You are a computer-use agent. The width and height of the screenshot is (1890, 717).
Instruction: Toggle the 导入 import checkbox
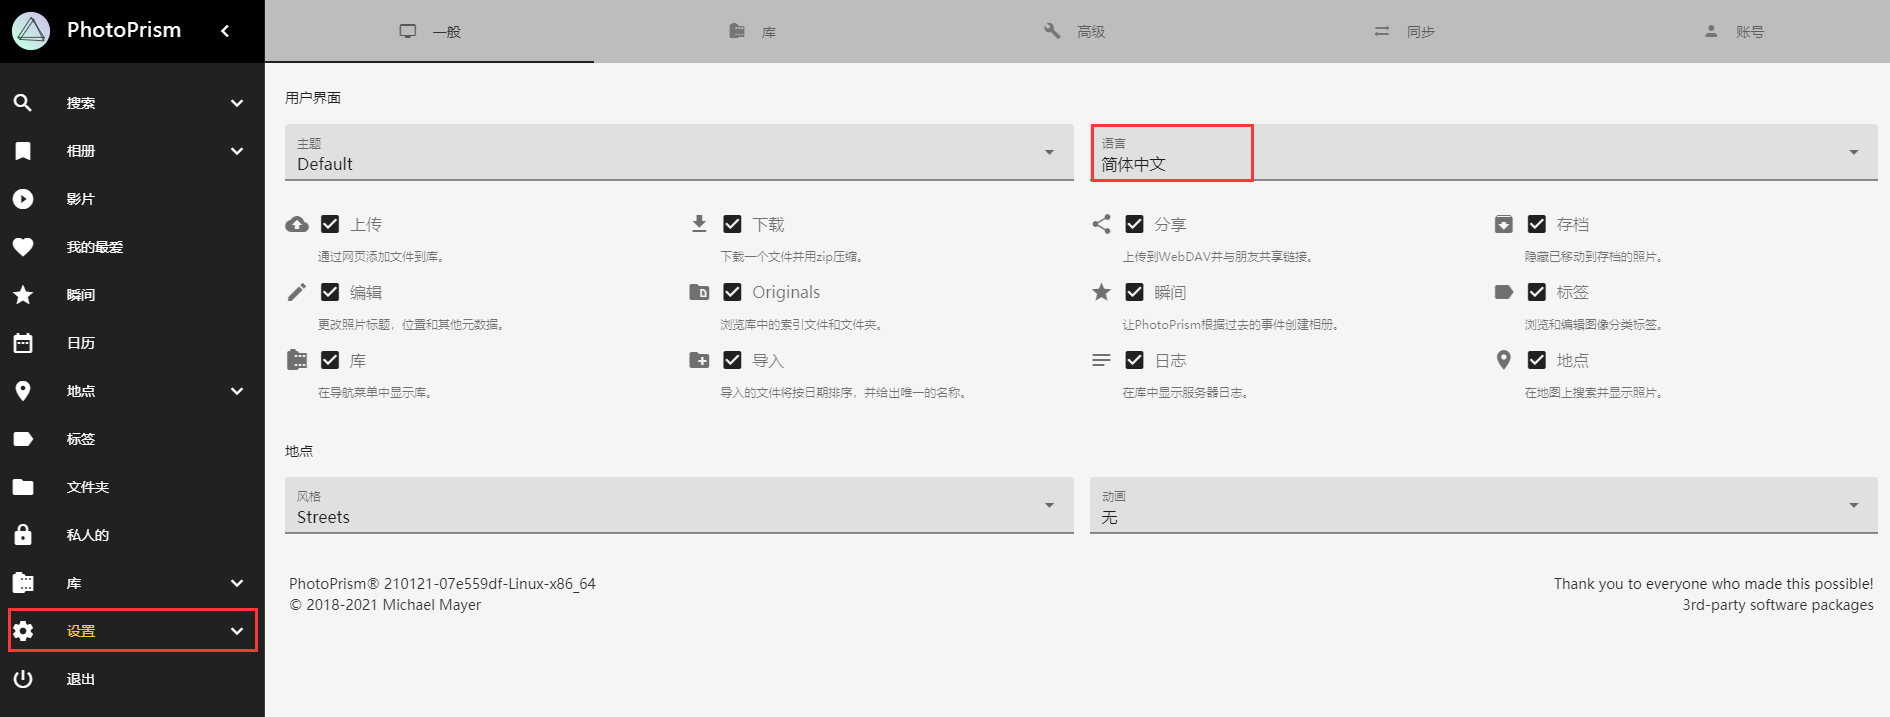pos(732,360)
